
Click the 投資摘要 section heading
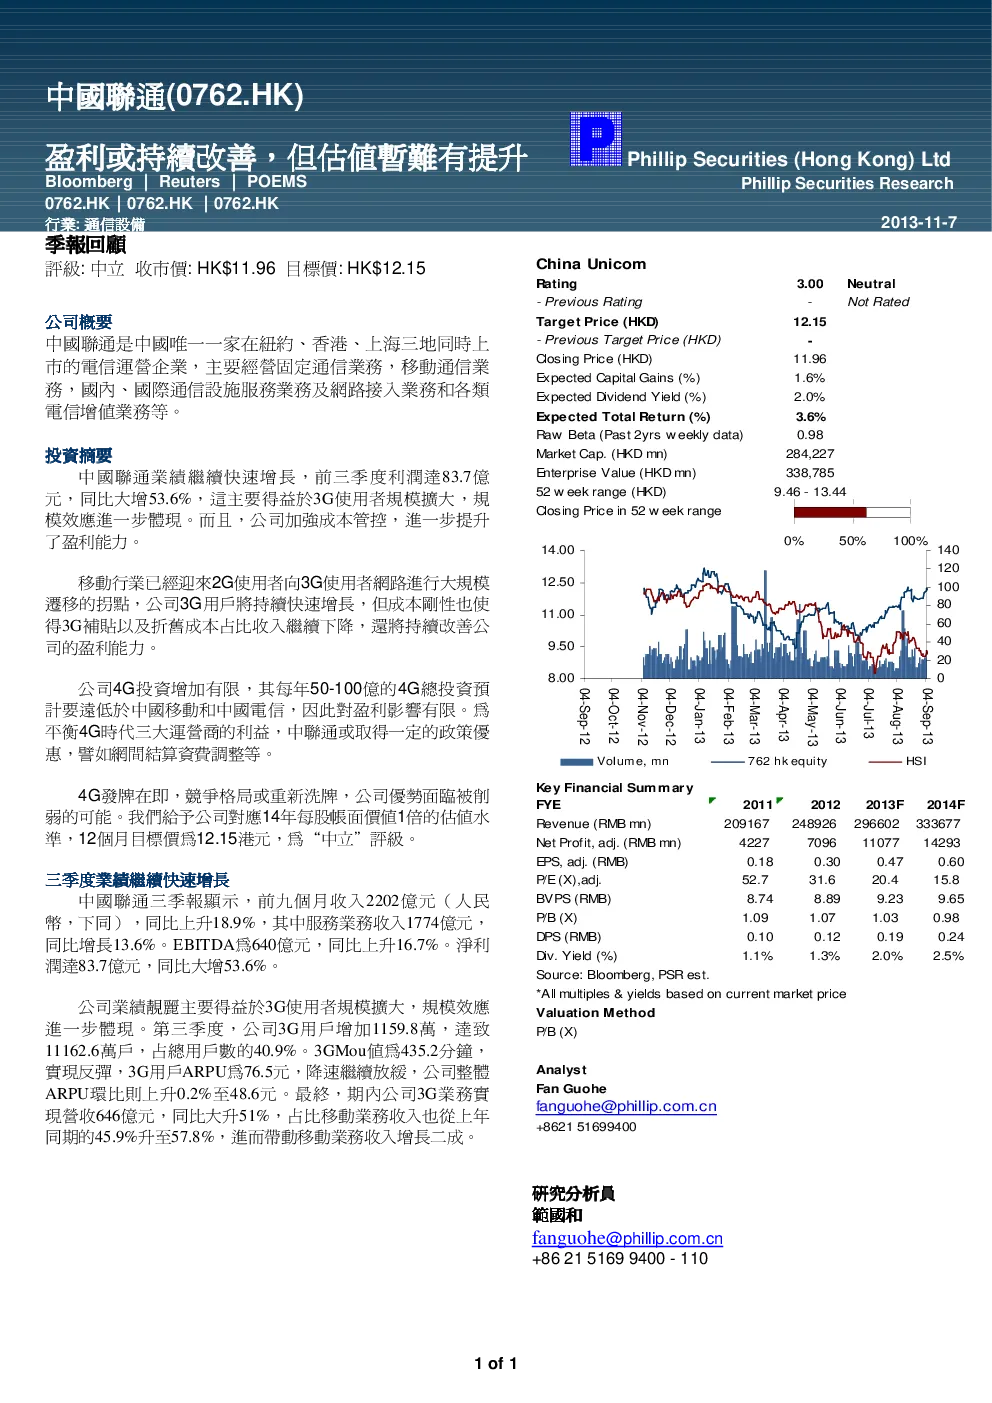click(79, 455)
